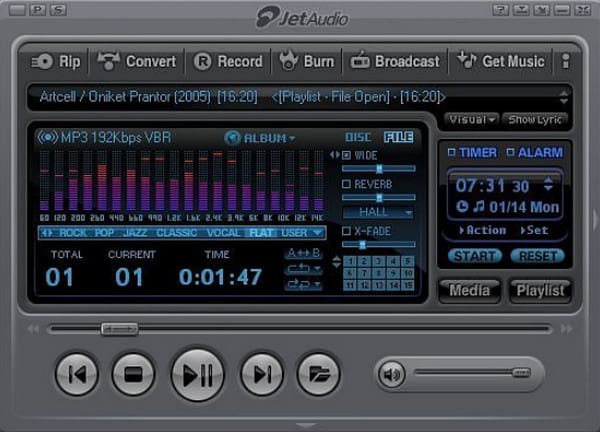Click the RESET timer button

point(538,256)
